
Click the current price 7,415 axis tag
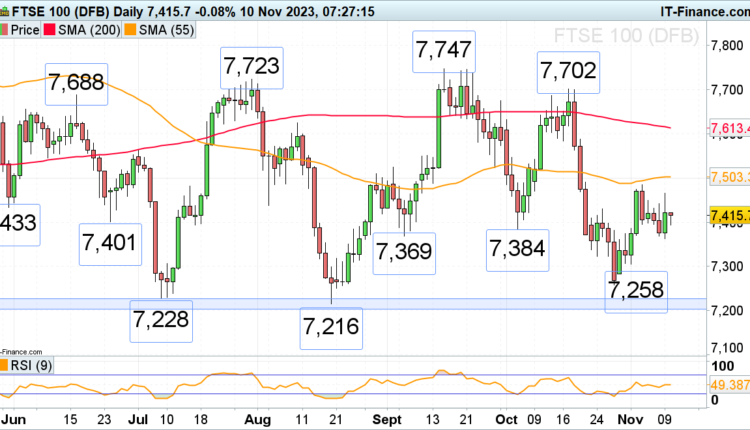pos(726,215)
